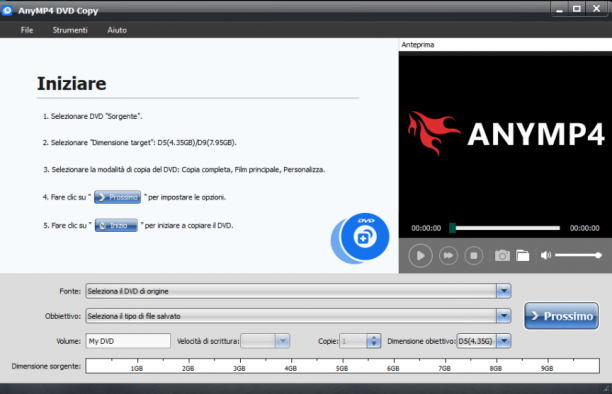Click the elapsed time 00:00:00 left
This screenshot has height=394, width=612.
426,228
